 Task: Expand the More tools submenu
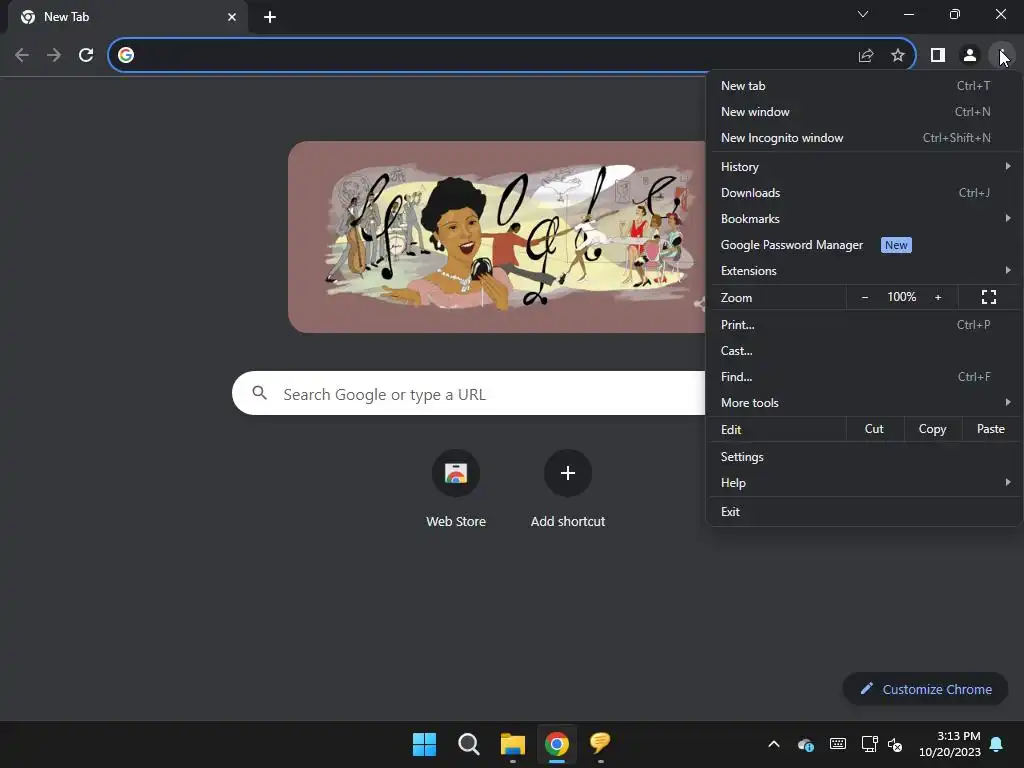[x=864, y=403]
